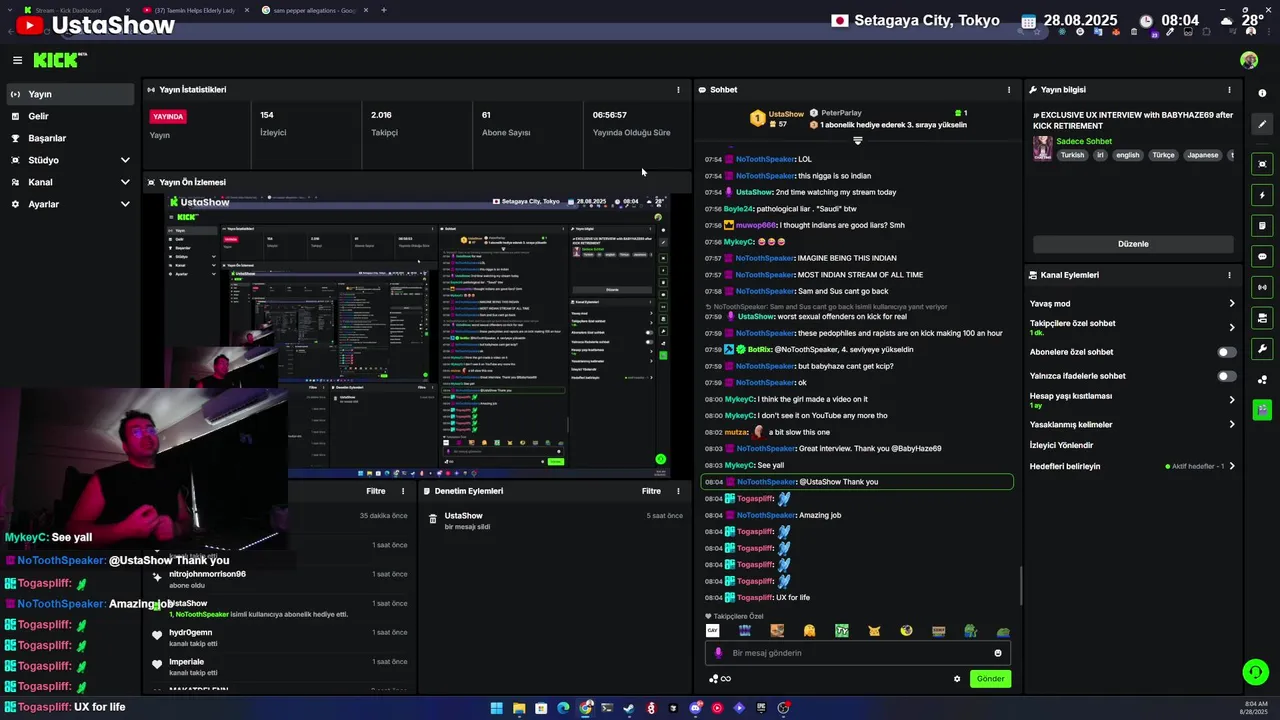Click the trash icon next to UstaShow moderation entry
This screenshot has width=1280, height=720.
click(433, 518)
